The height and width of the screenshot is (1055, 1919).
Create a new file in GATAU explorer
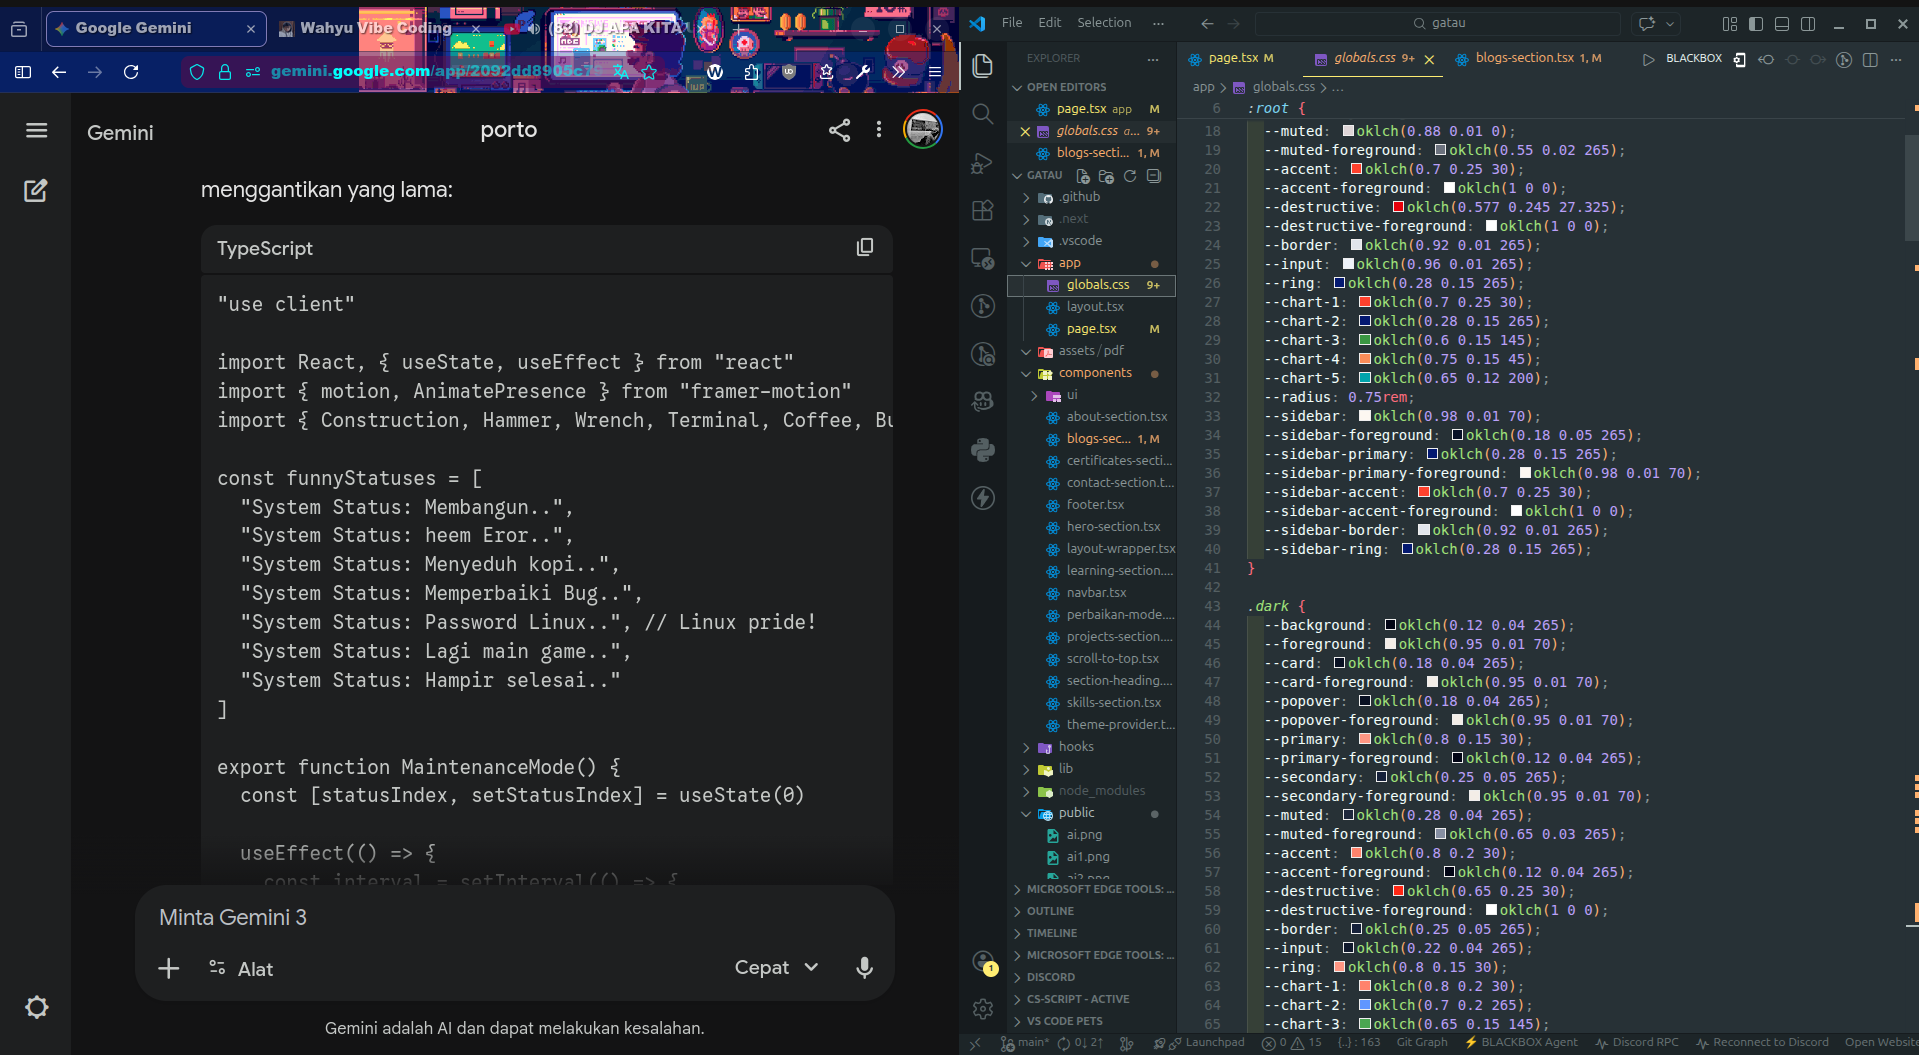point(1083,176)
